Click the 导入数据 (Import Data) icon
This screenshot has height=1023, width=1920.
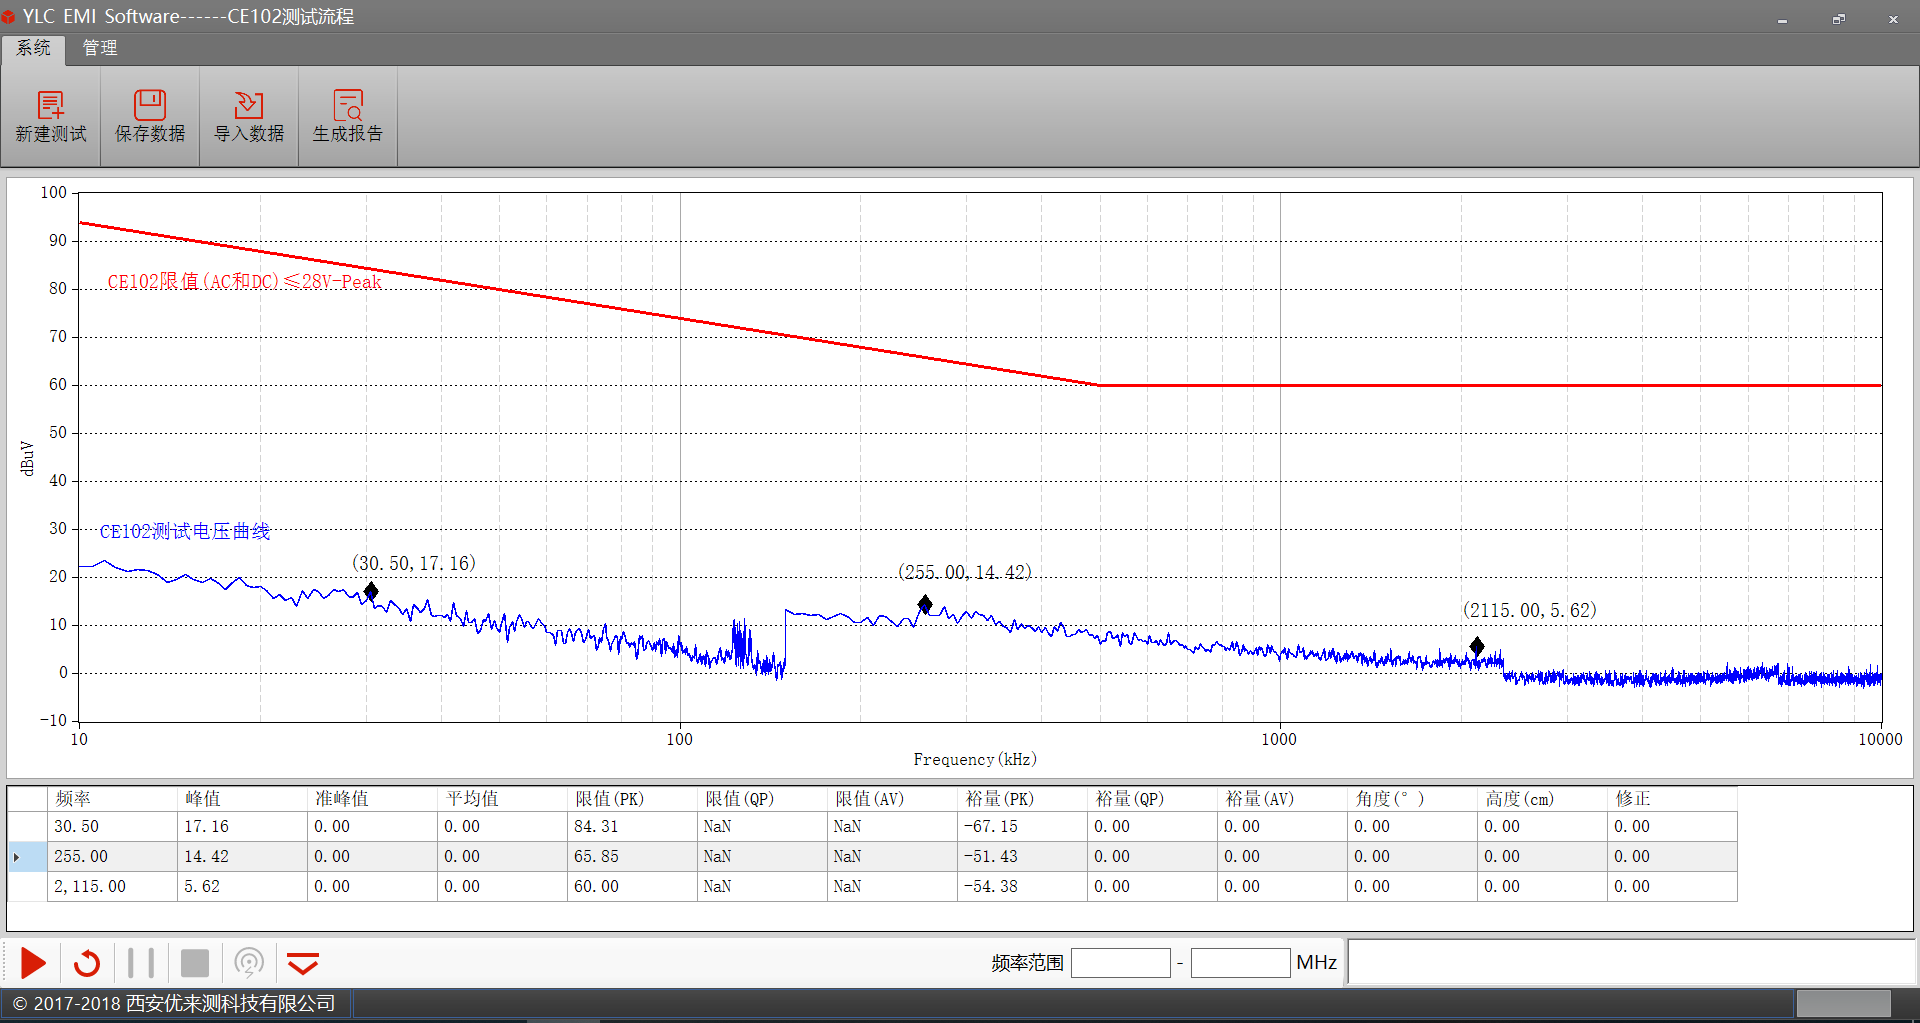pyautogui.click(x=249, y=106)
